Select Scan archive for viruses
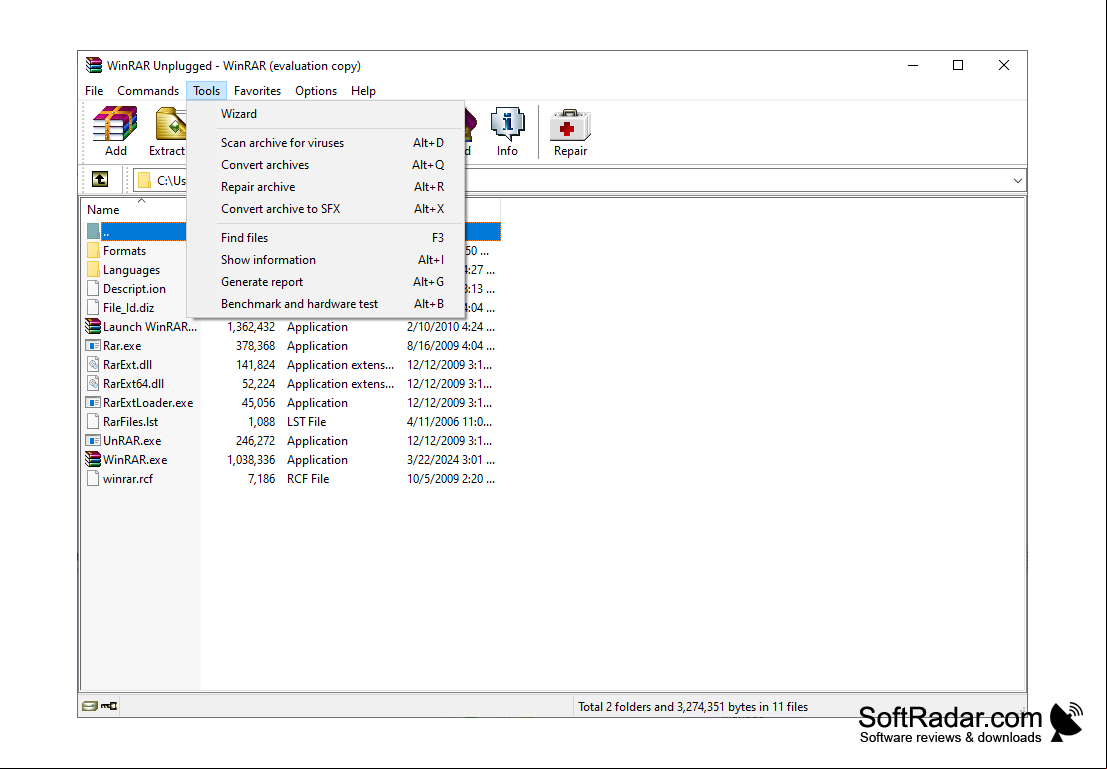Viewport: 1107px width, 769px height. (325, 143)
